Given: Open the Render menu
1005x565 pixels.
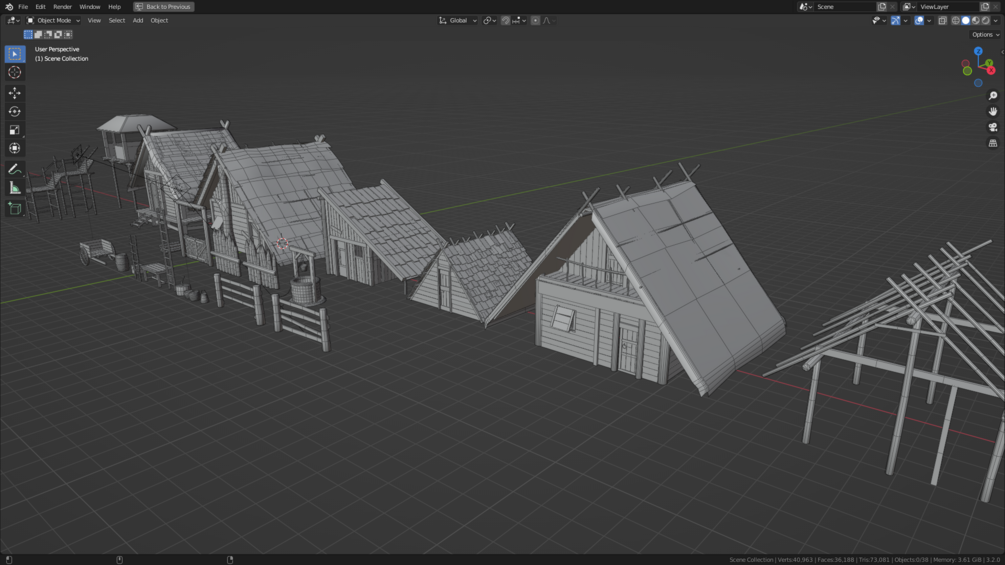Looking at the screenshot, I should [62, 6].
